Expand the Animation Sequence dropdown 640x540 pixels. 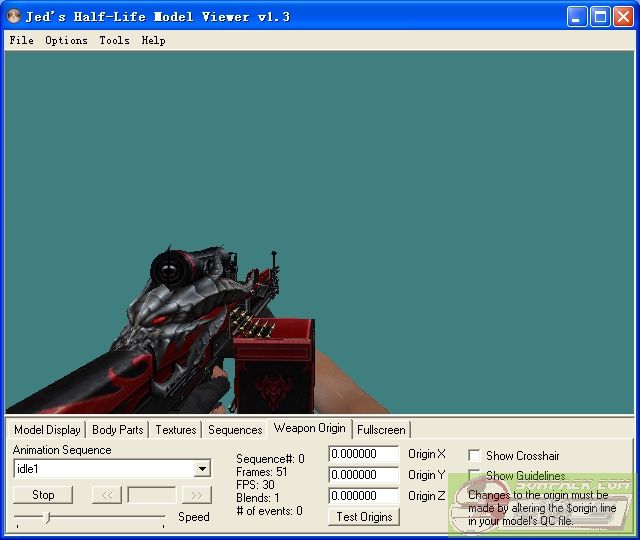click(202, 469)
